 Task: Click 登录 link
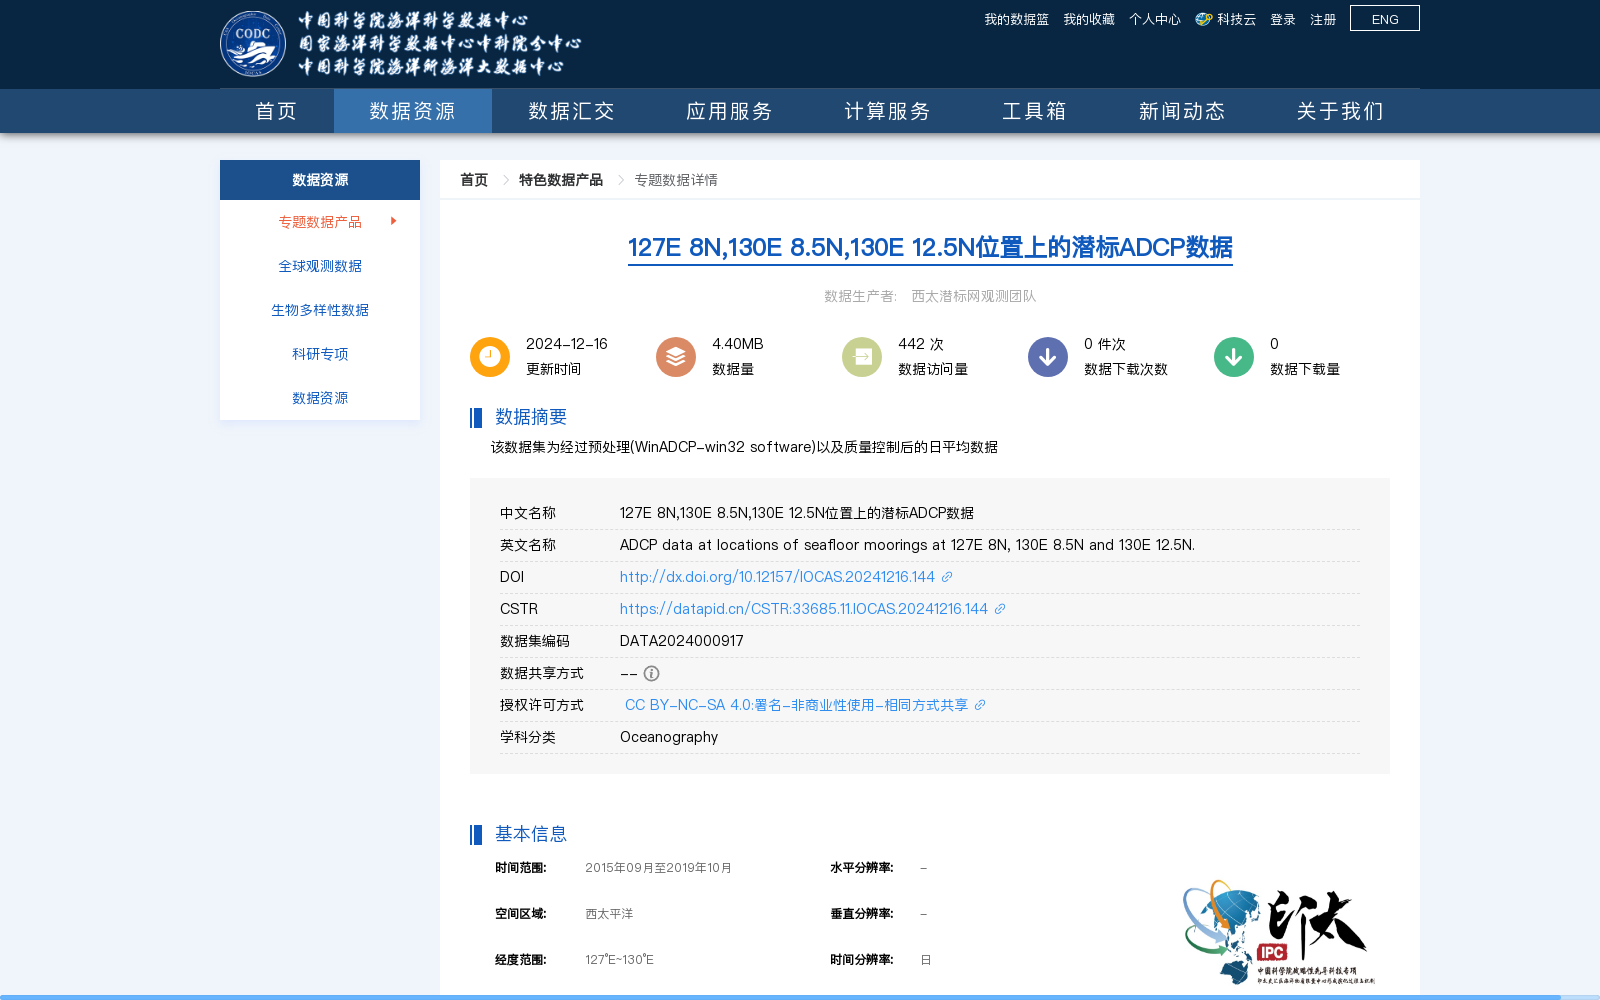tap(1283, 20)
